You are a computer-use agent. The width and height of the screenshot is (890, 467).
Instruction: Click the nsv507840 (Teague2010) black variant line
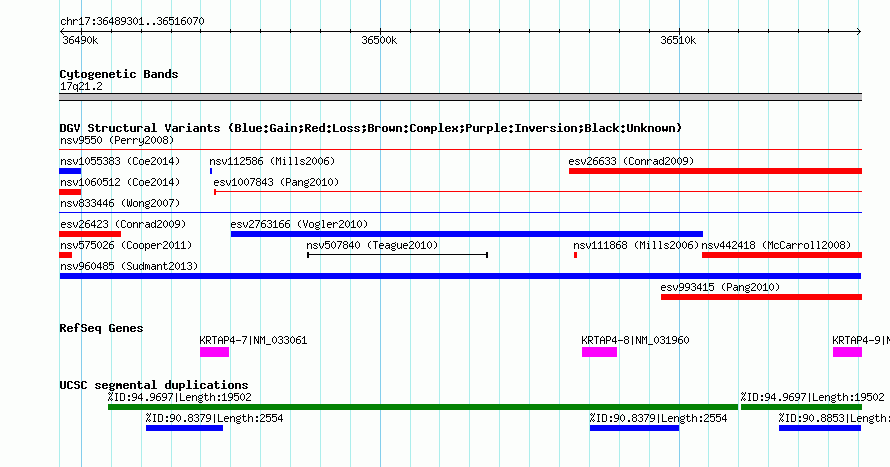click(x=397, y=255)
